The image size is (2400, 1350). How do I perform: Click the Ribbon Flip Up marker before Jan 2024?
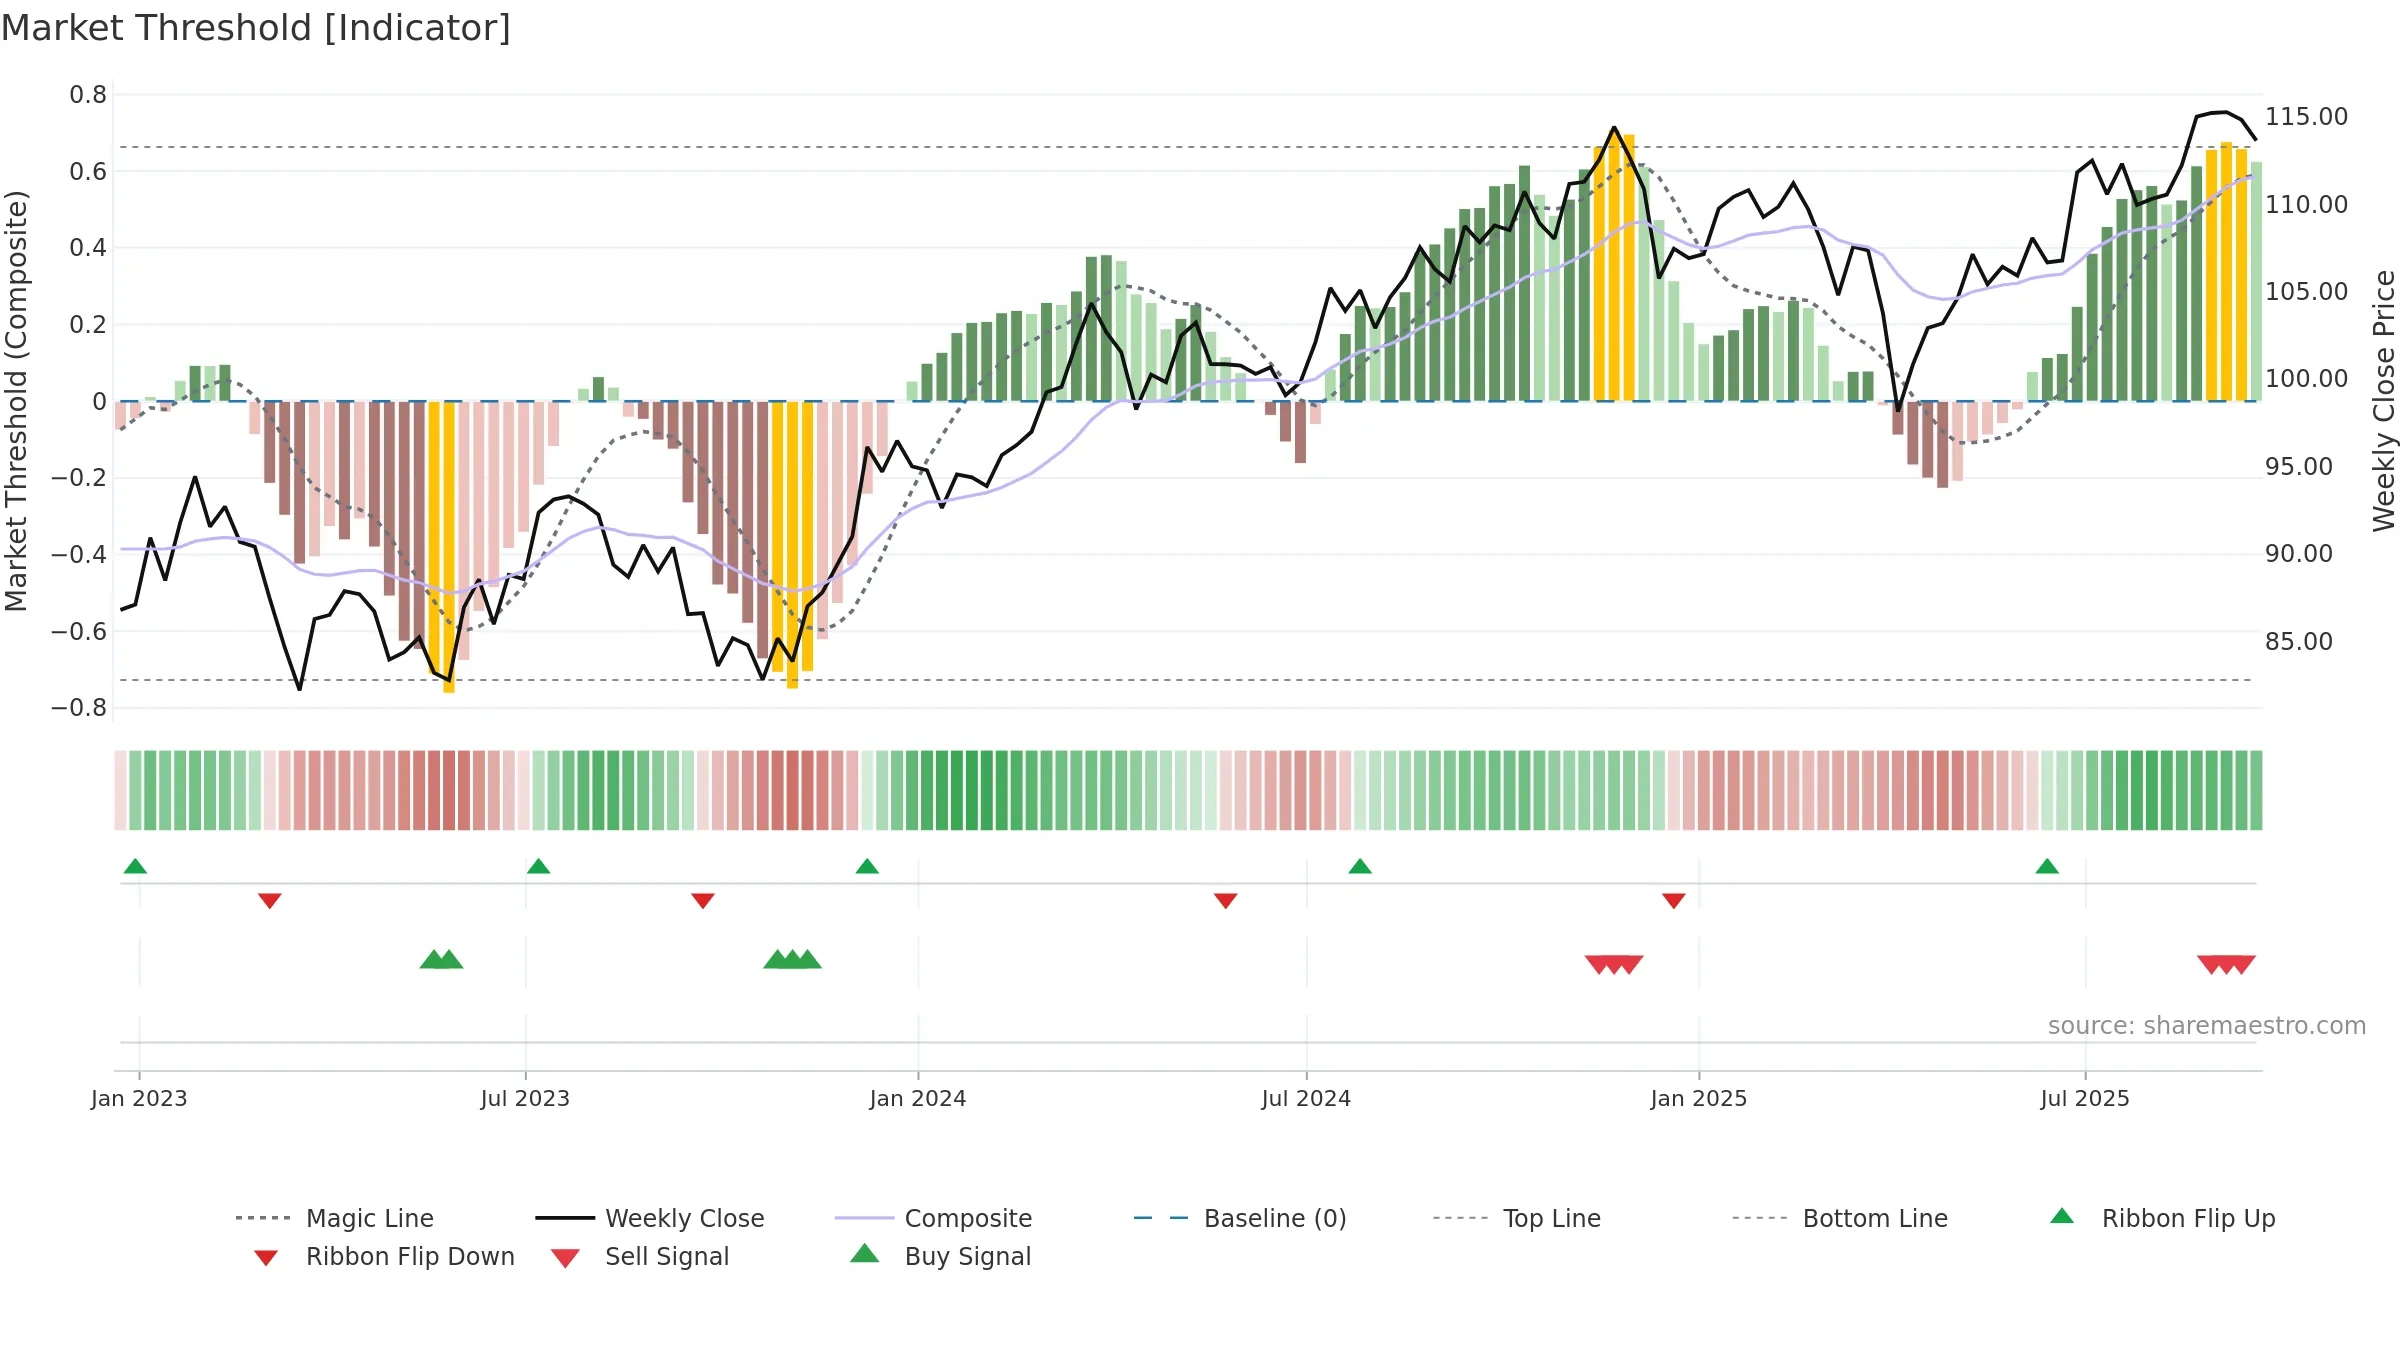tap(867, 866)
